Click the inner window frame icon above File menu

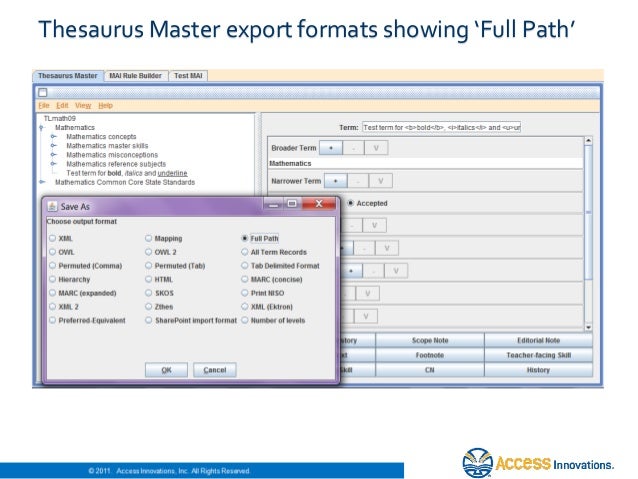click(43, 93)
